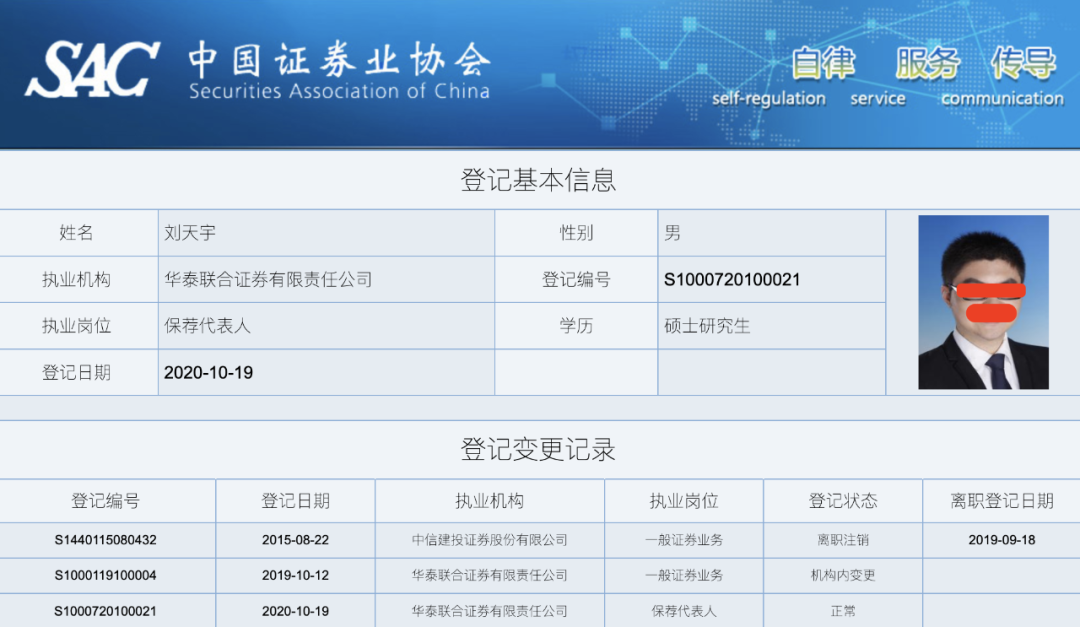
Task: Click the 执业机构 column header in the change records
Action: 490,501
